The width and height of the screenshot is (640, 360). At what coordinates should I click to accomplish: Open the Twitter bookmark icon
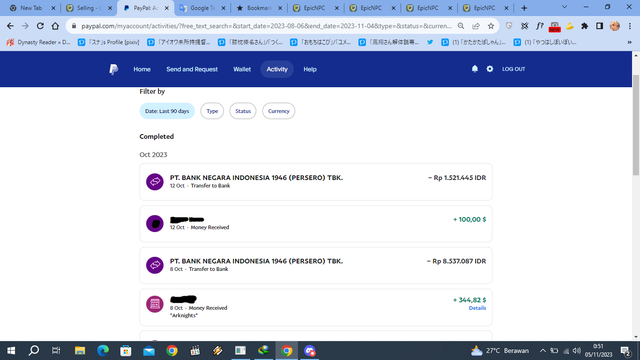[x=430, y=42]
